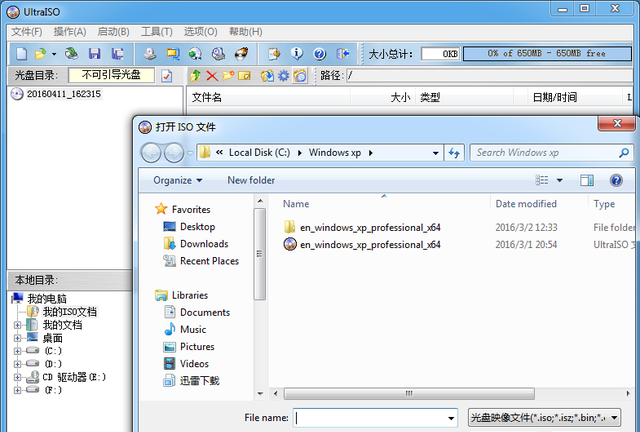Expand the (C:) drive node

pyautogui.click(x=17, y=351)
